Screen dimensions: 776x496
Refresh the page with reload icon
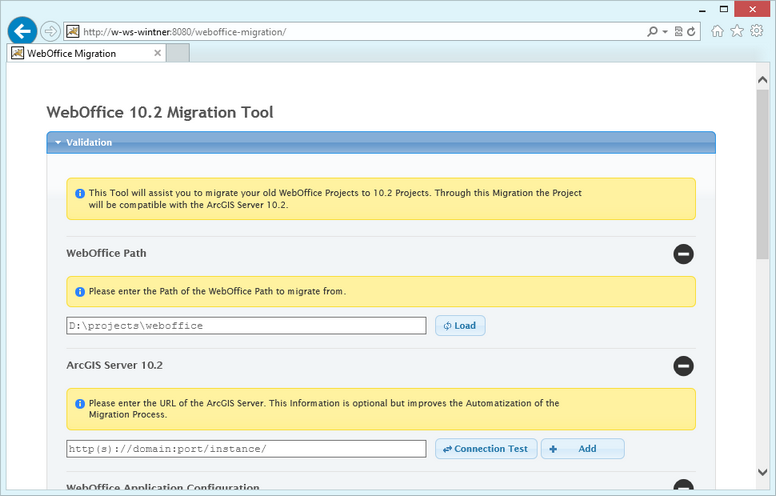point(691,32)
